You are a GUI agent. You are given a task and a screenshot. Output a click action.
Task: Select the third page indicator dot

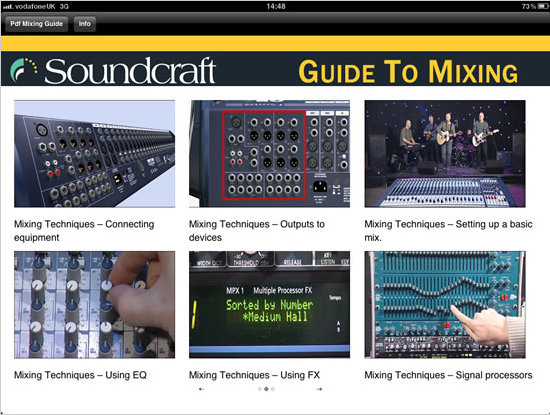coord(273,389)
